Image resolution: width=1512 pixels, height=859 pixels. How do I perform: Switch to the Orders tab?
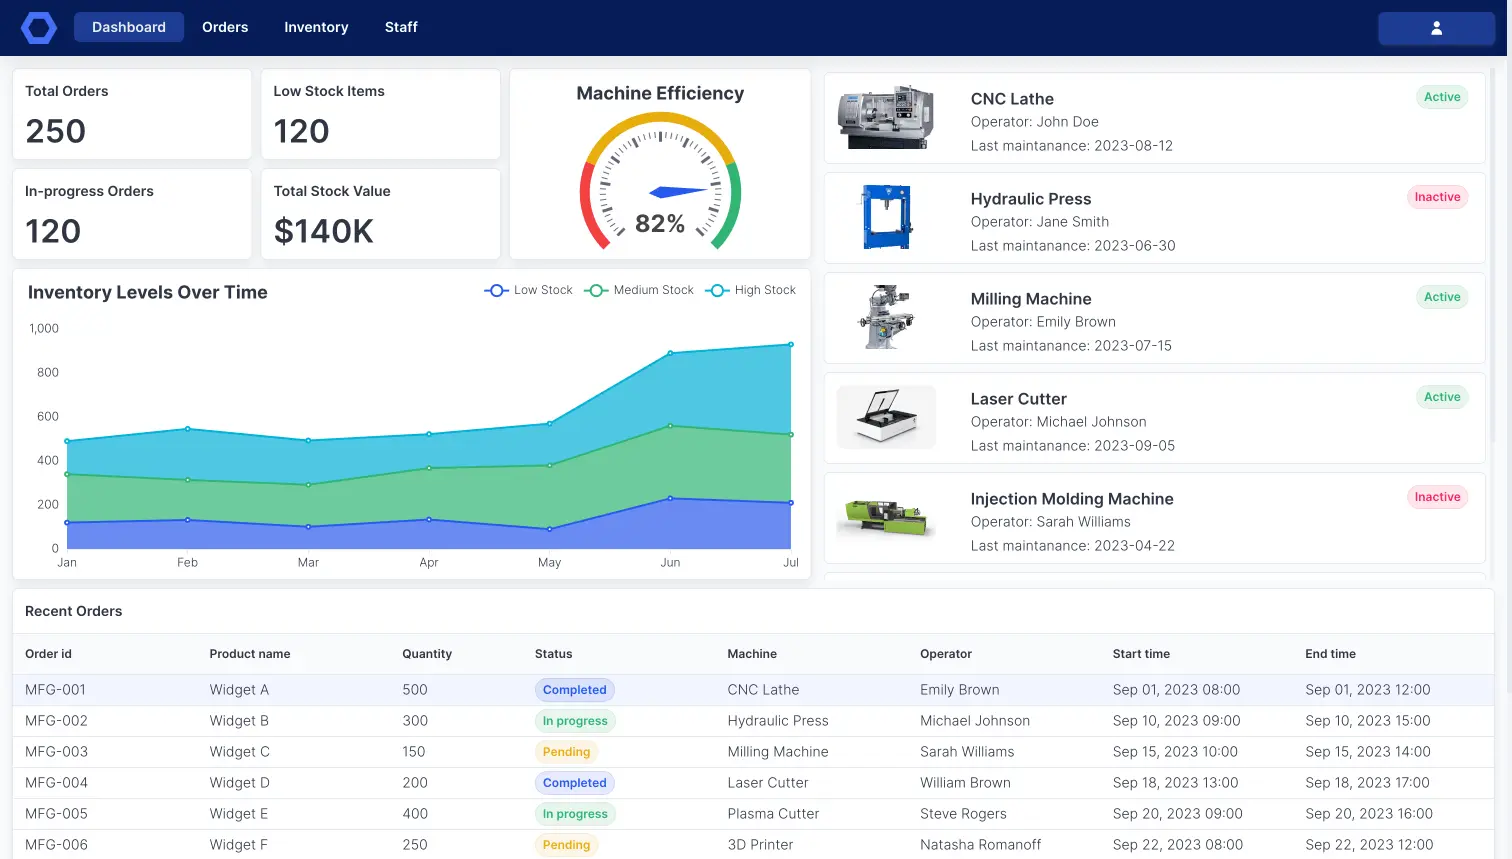pos(224,27)
